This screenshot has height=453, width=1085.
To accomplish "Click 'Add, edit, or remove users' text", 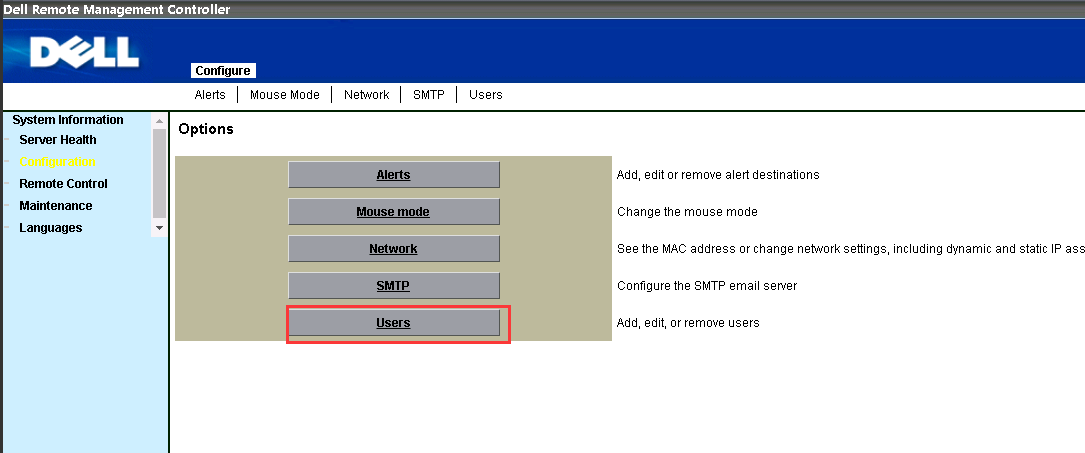I will click(689, 323).
